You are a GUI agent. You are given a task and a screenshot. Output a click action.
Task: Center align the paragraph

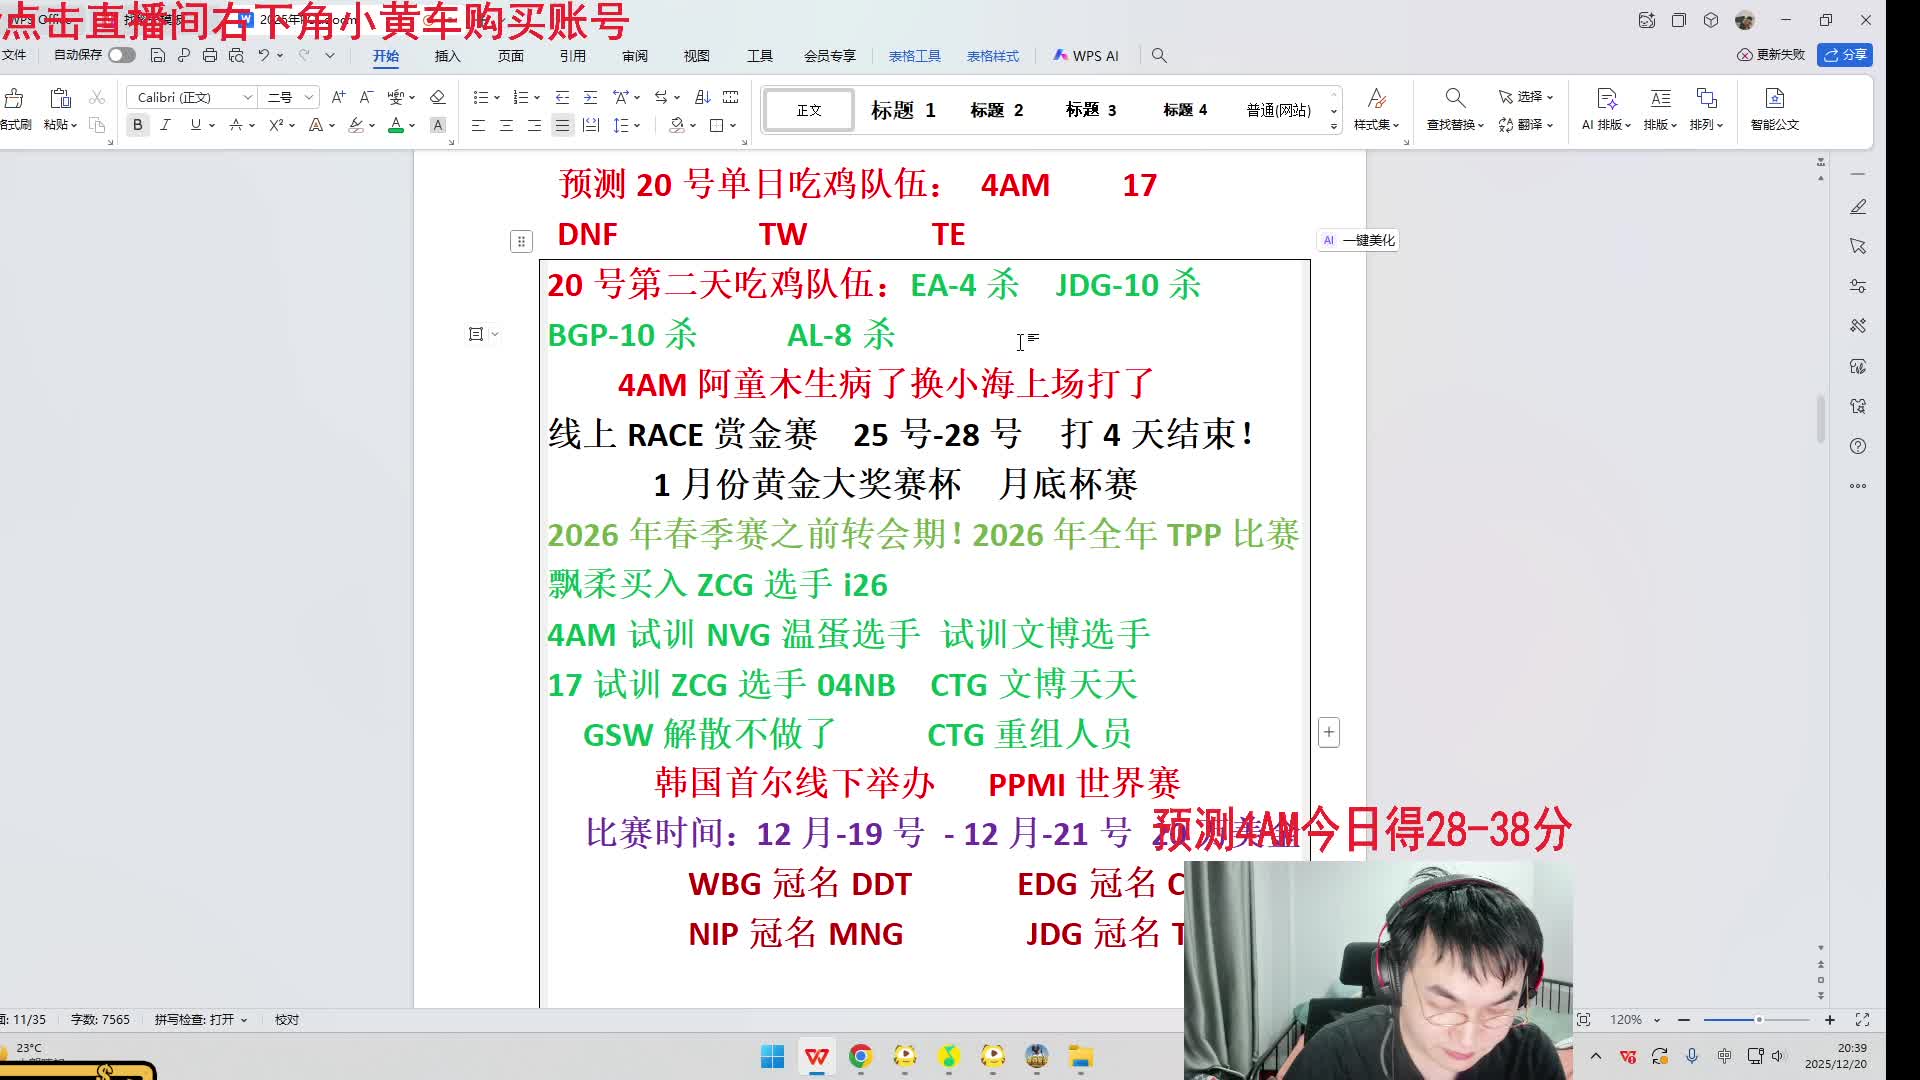coord(506,125)
